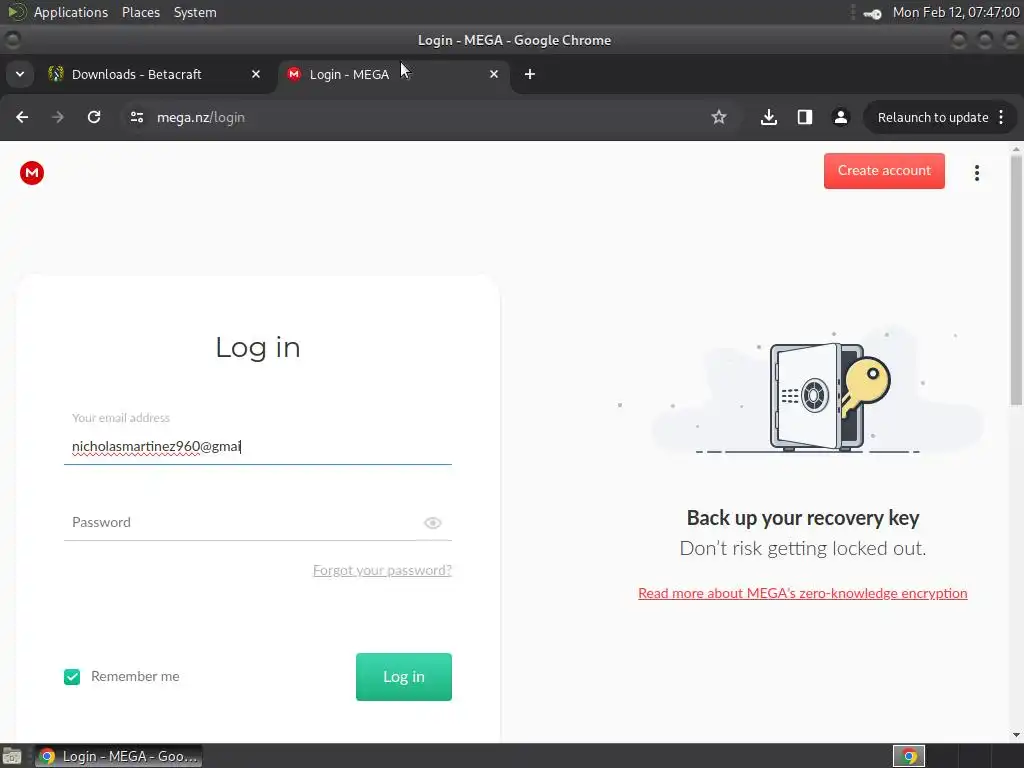Reload the mega.nz page
The width and height of the screenshot is (1024, 768).
[x=94, y=117]
